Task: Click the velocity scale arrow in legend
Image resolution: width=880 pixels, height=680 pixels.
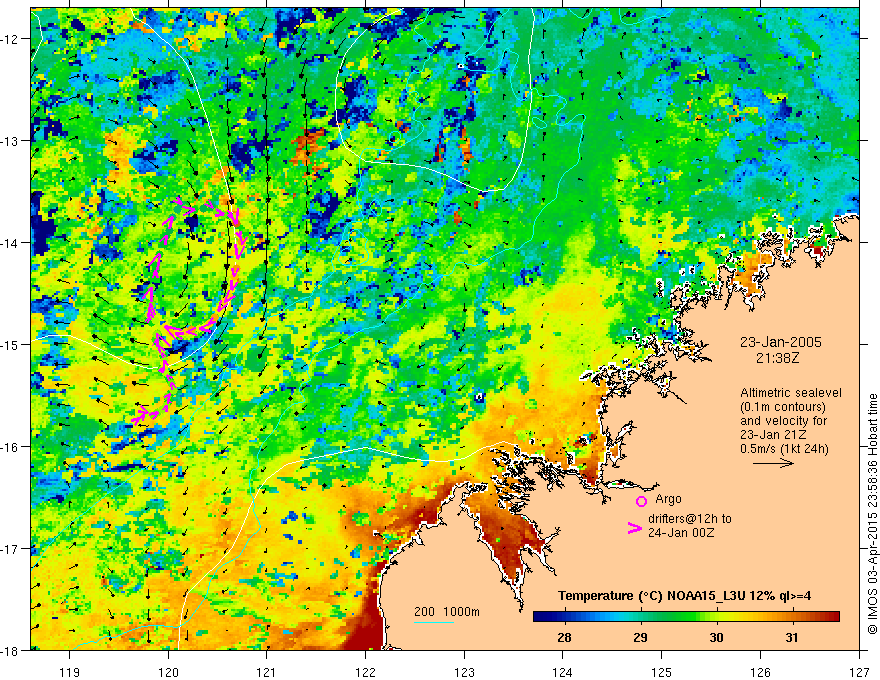Action: coord(773,463)
